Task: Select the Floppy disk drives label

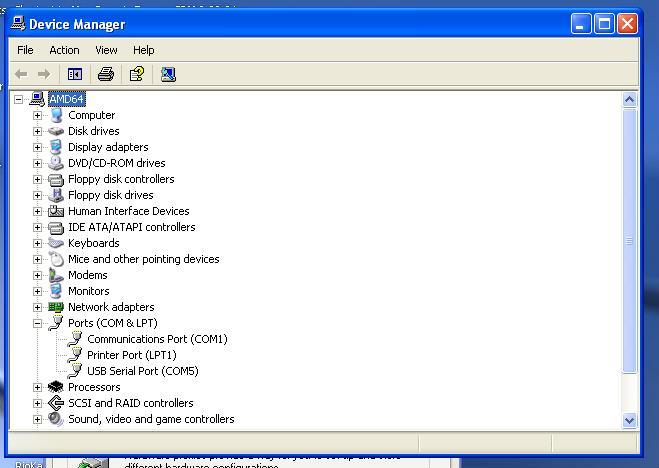Action: coord(111,195)
